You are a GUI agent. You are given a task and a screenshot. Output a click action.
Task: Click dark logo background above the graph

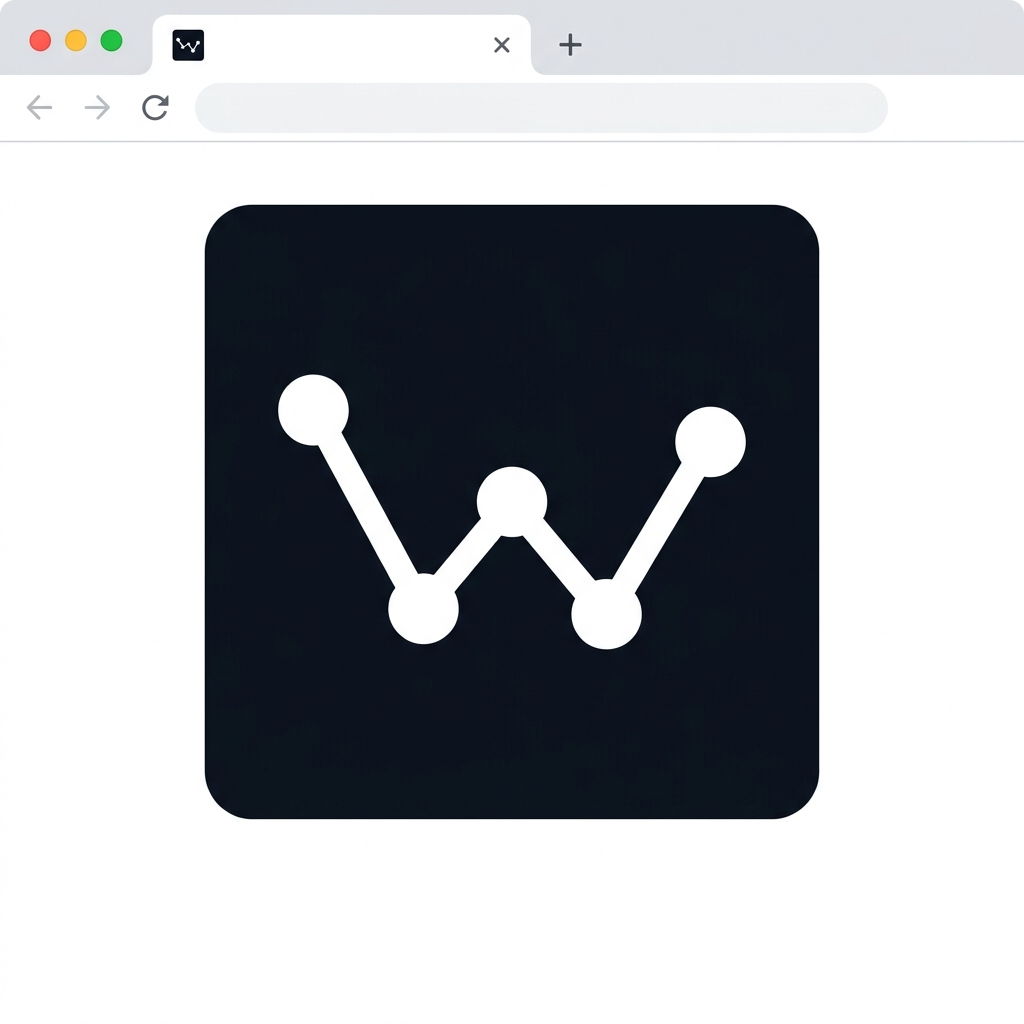point(512,290)
